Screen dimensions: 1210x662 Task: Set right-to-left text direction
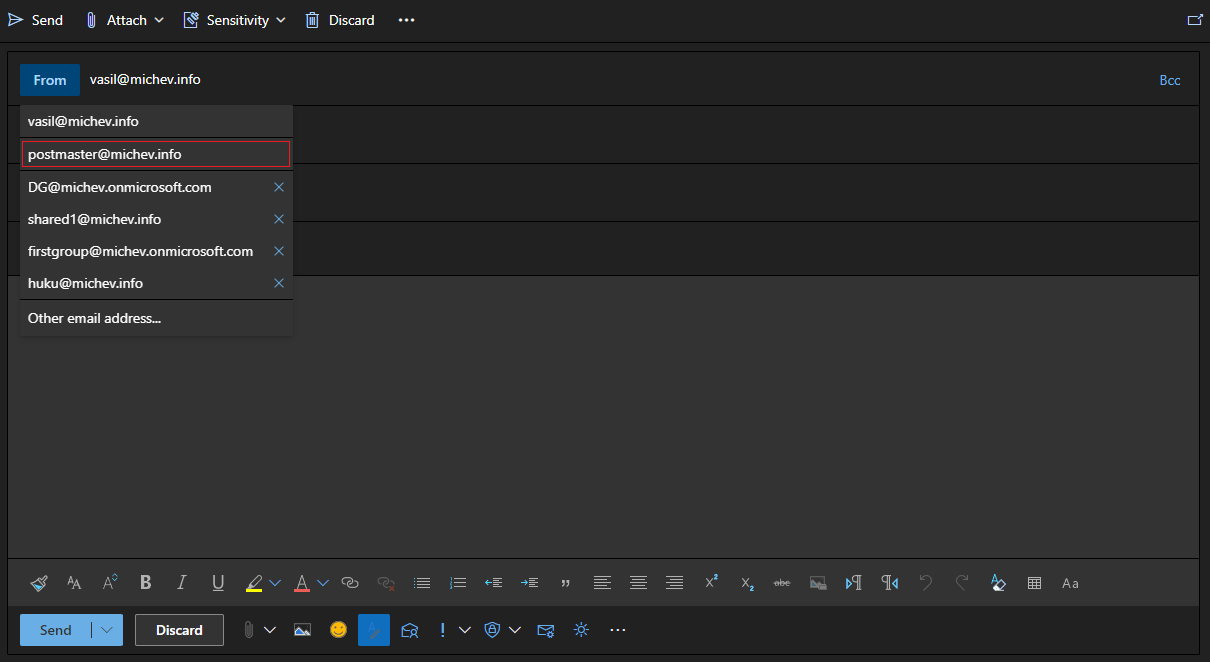(x=889, y=582)
